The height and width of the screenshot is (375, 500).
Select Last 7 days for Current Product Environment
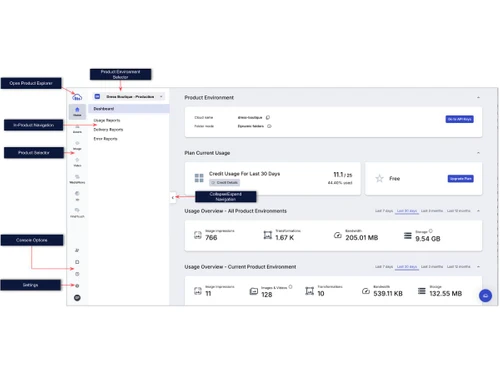click(384, 267)
